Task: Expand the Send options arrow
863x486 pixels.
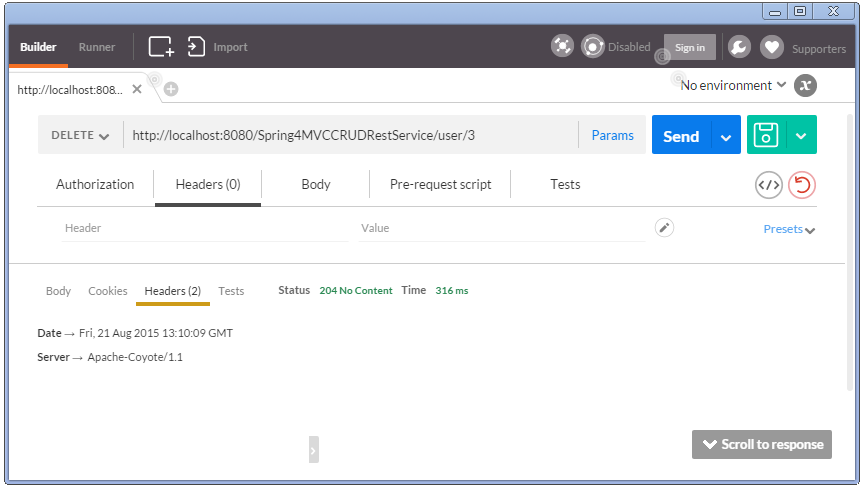Action: pos(726,135)
